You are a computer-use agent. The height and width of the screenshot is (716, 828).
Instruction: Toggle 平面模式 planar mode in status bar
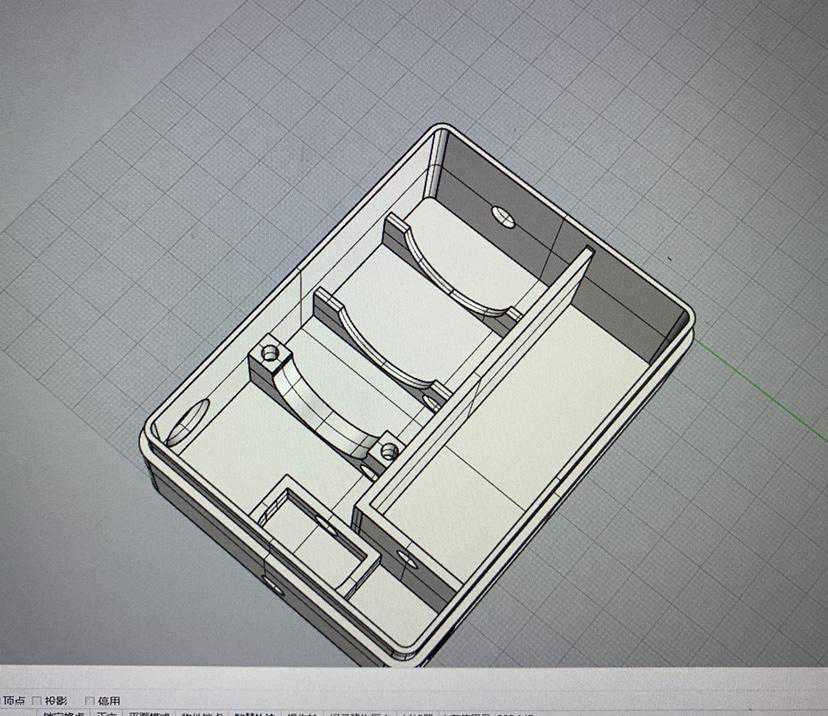(x=150, y=713)
